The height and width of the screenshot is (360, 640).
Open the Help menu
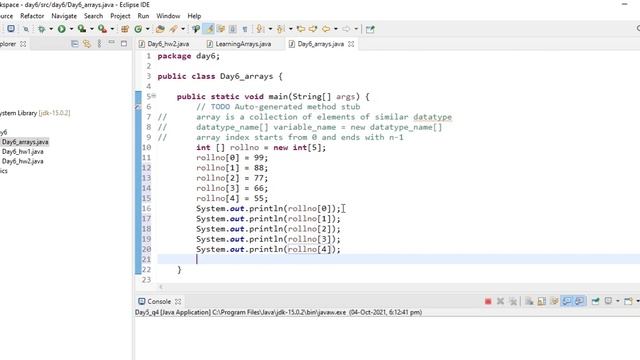(194, 16)
